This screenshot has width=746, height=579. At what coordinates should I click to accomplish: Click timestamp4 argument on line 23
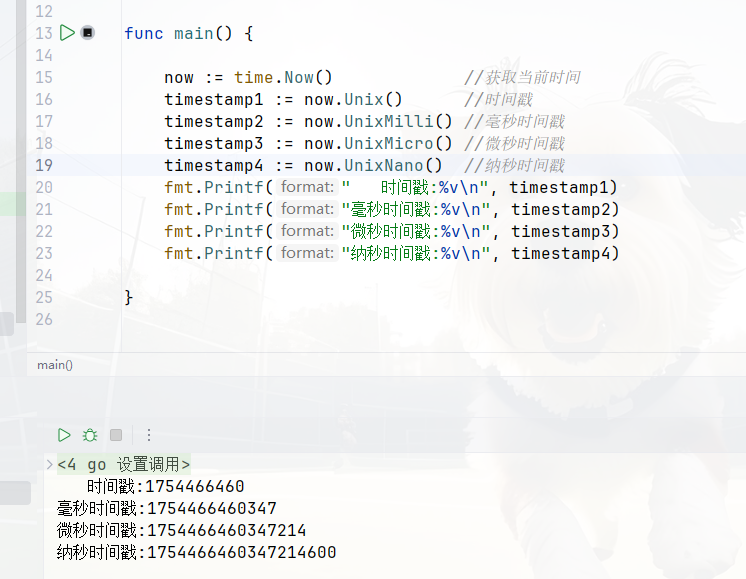[x=560, y=253]
